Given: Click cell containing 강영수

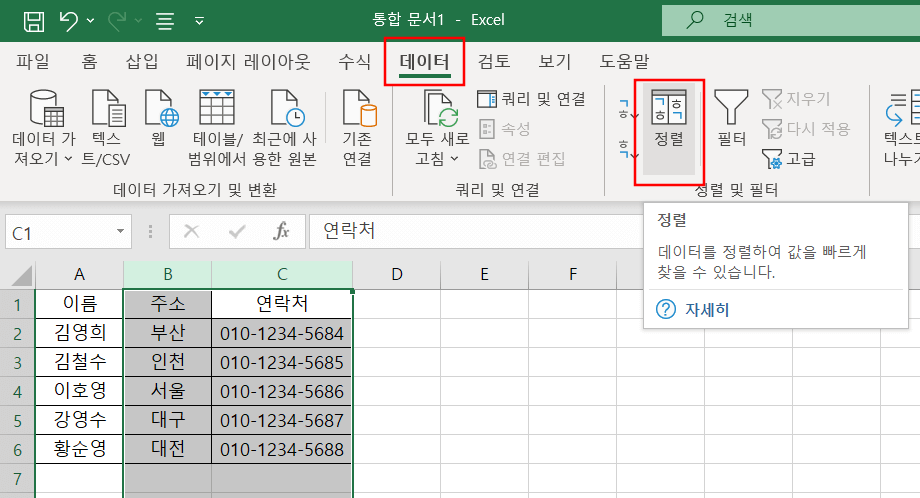Looking at the screenshot, I should pyautogui.click(x=79, y=420).
